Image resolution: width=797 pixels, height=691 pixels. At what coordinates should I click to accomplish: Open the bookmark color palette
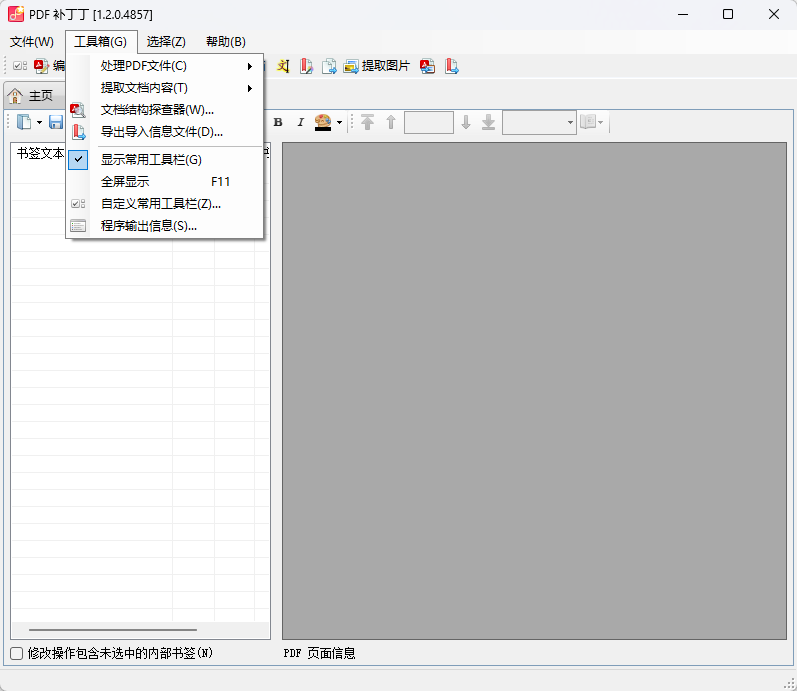click(323, 122)
